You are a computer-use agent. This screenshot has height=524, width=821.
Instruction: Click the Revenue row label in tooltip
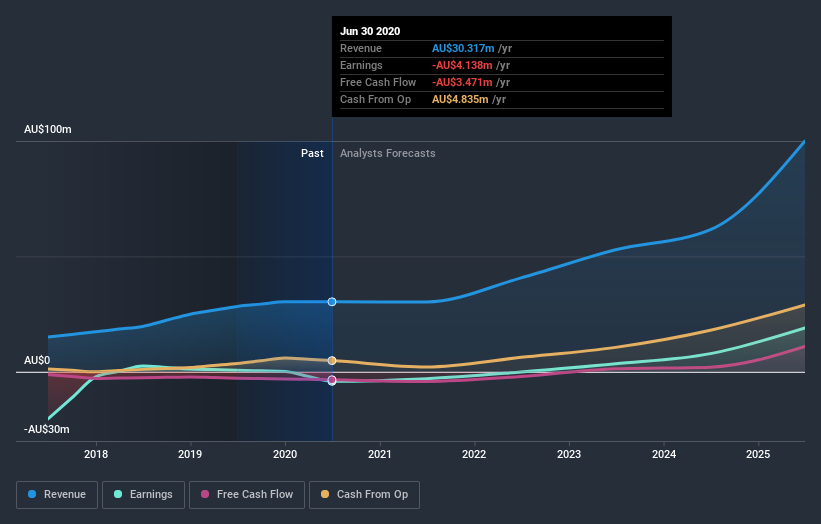[361, 48]
